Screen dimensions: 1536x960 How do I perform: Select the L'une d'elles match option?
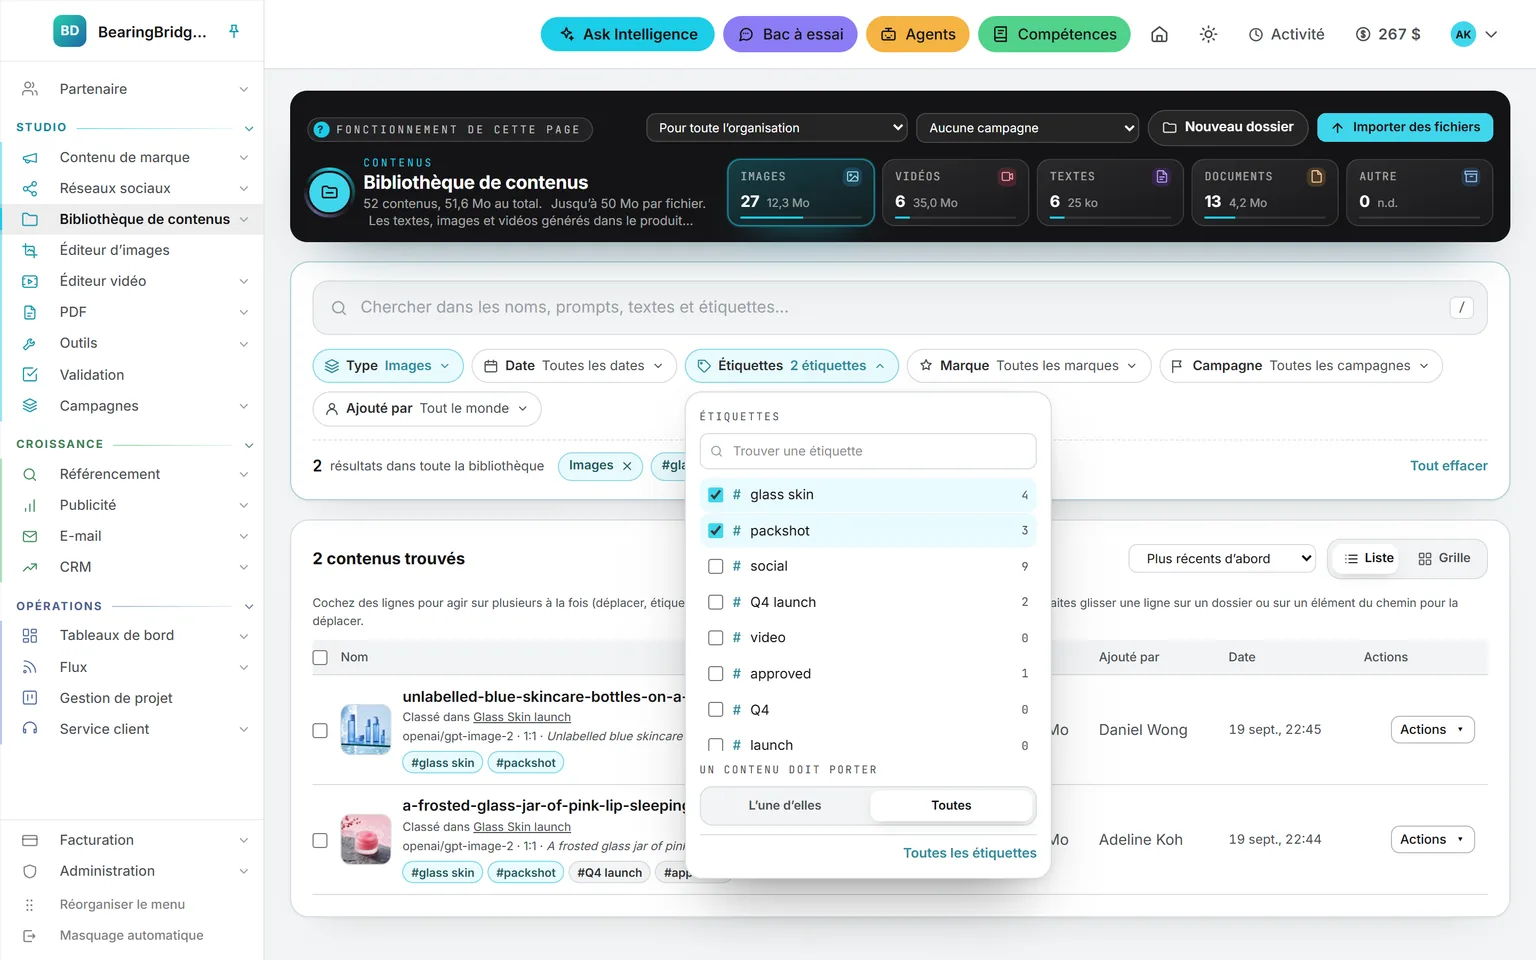[785, 806]
